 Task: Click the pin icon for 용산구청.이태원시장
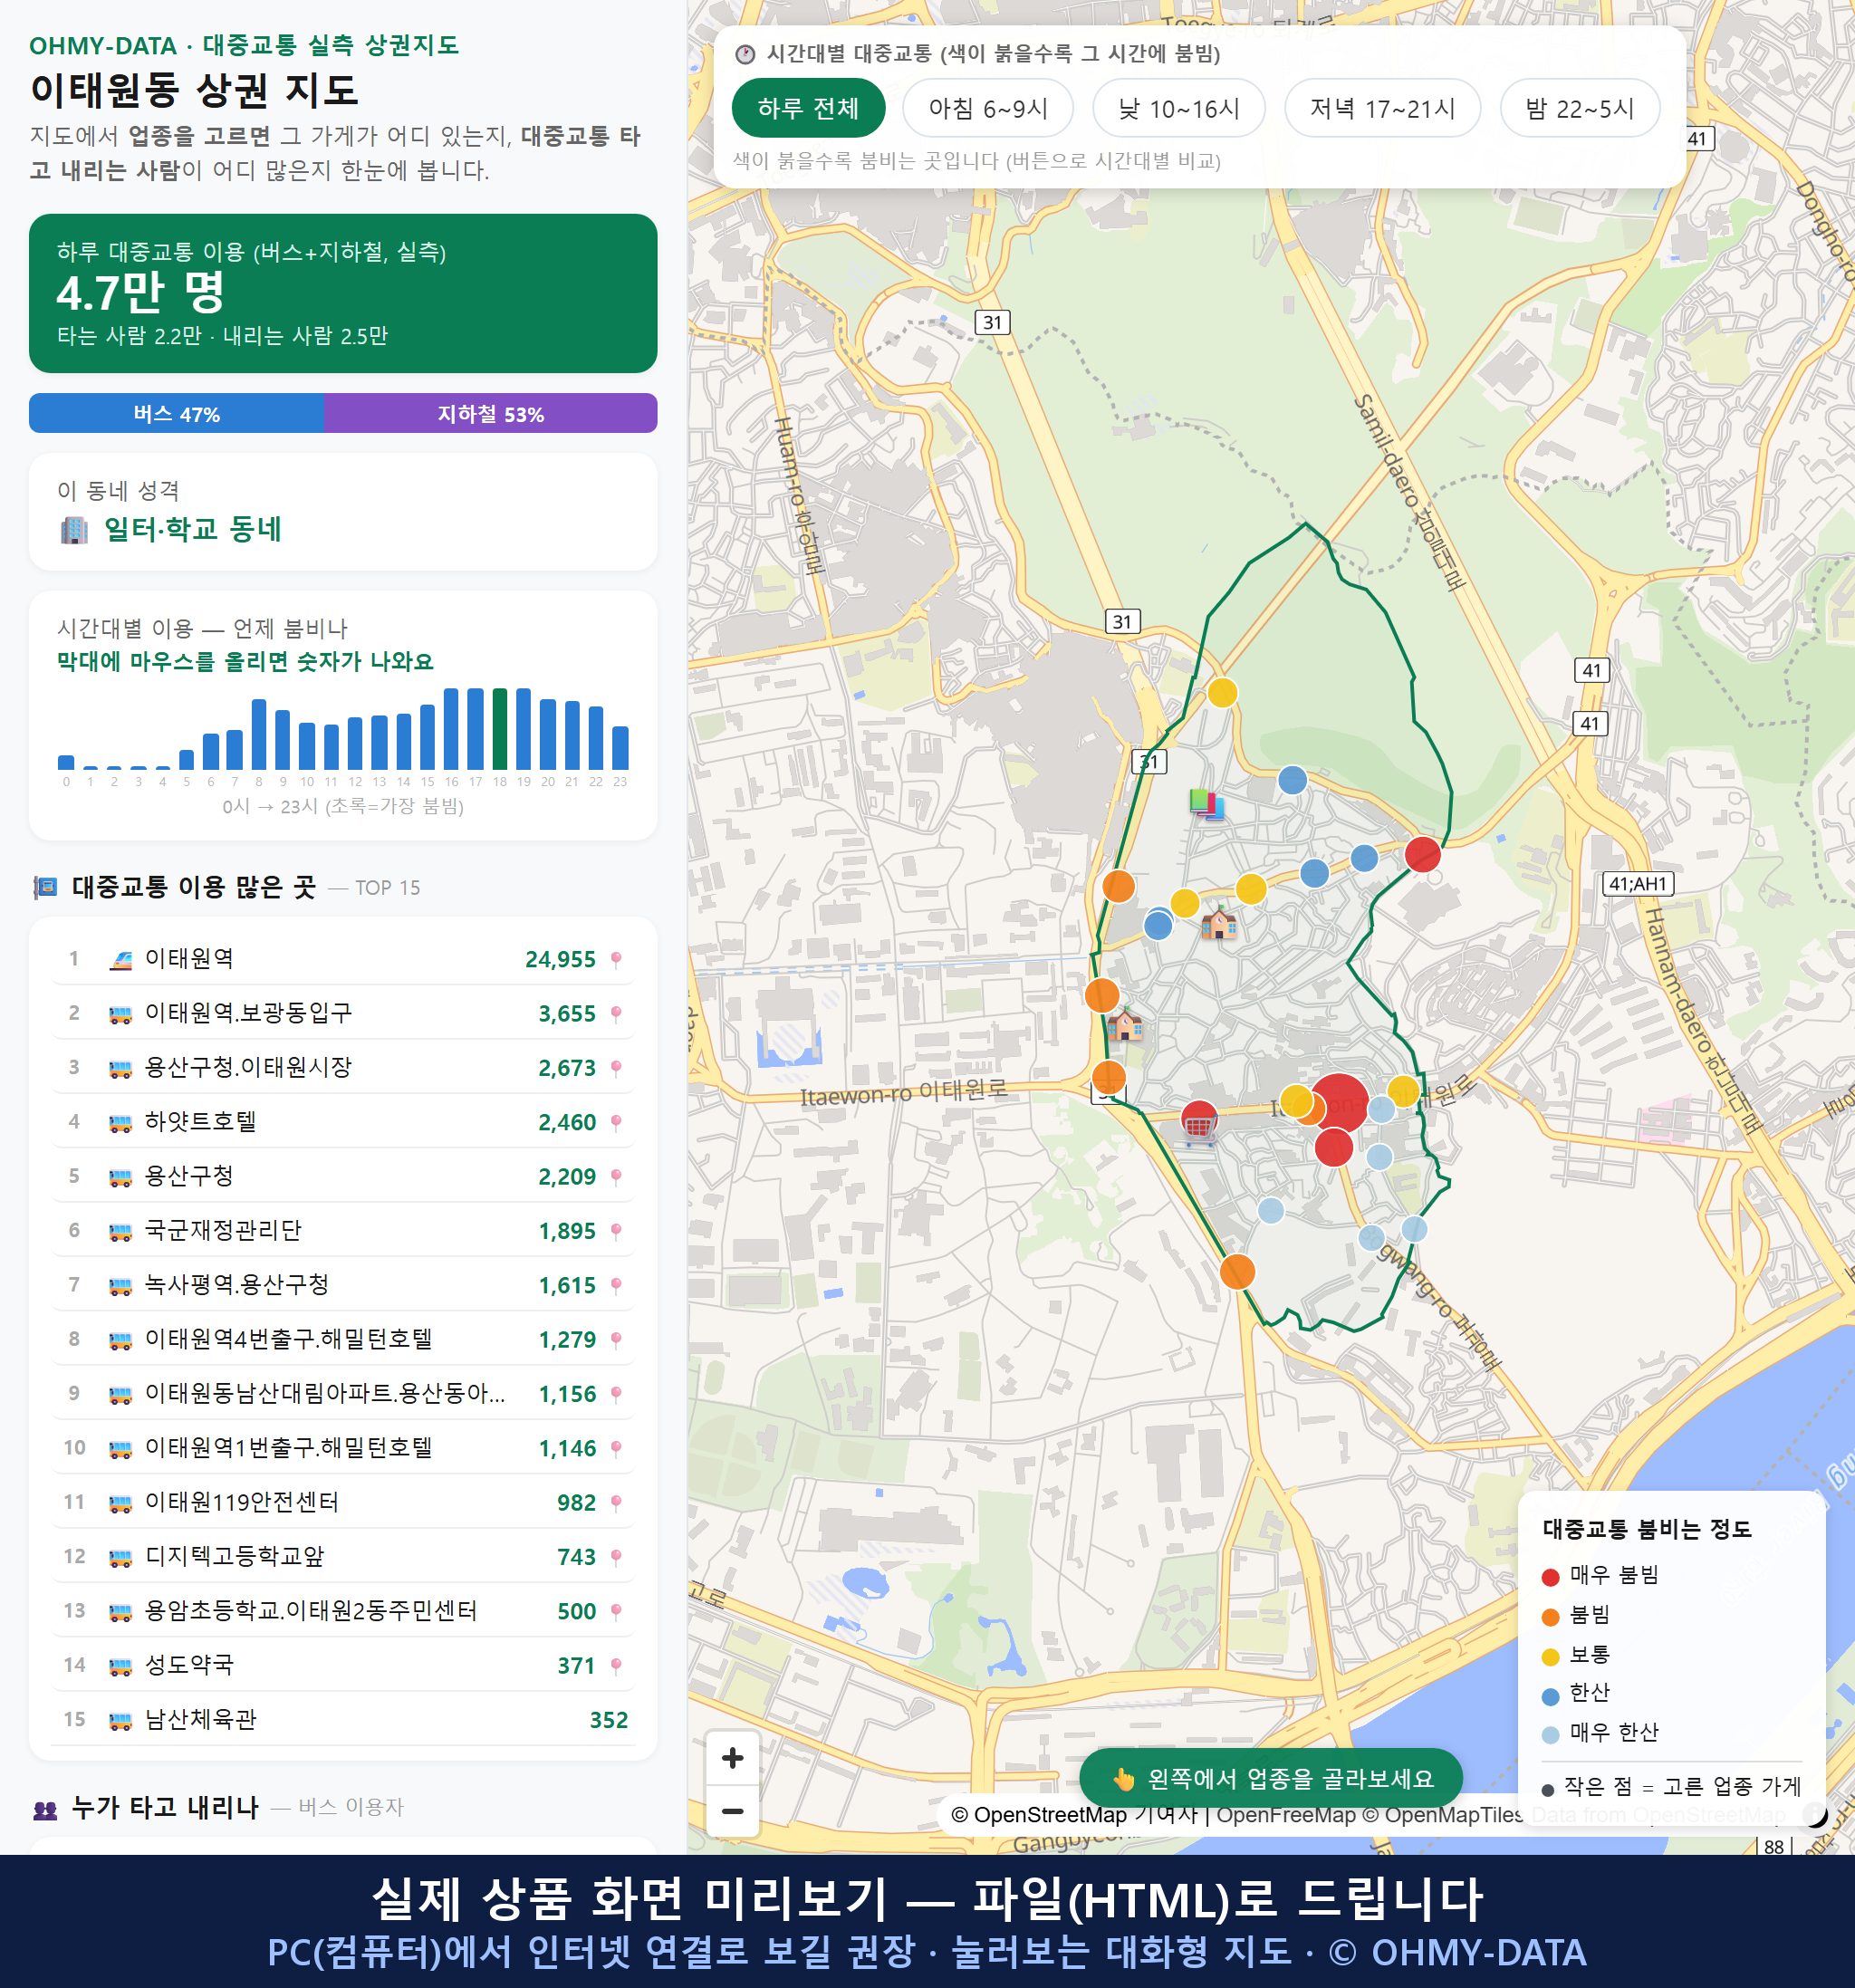tap(616, 1068)
